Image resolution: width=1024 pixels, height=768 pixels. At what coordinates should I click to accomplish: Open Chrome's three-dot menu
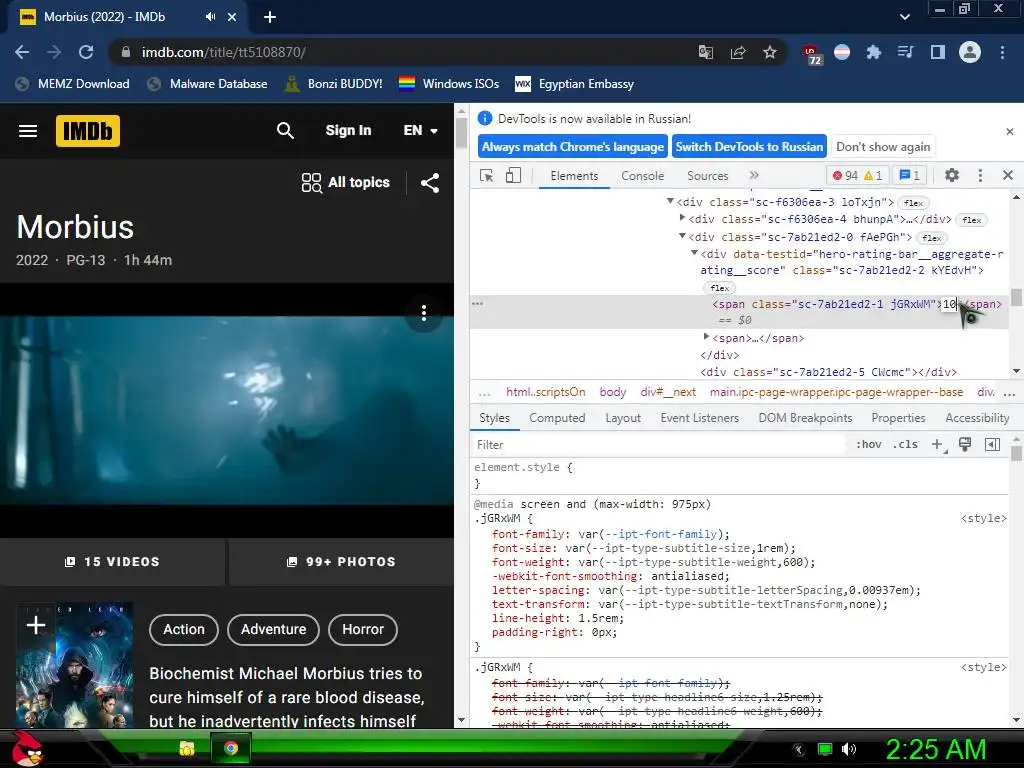(1002, 52)
